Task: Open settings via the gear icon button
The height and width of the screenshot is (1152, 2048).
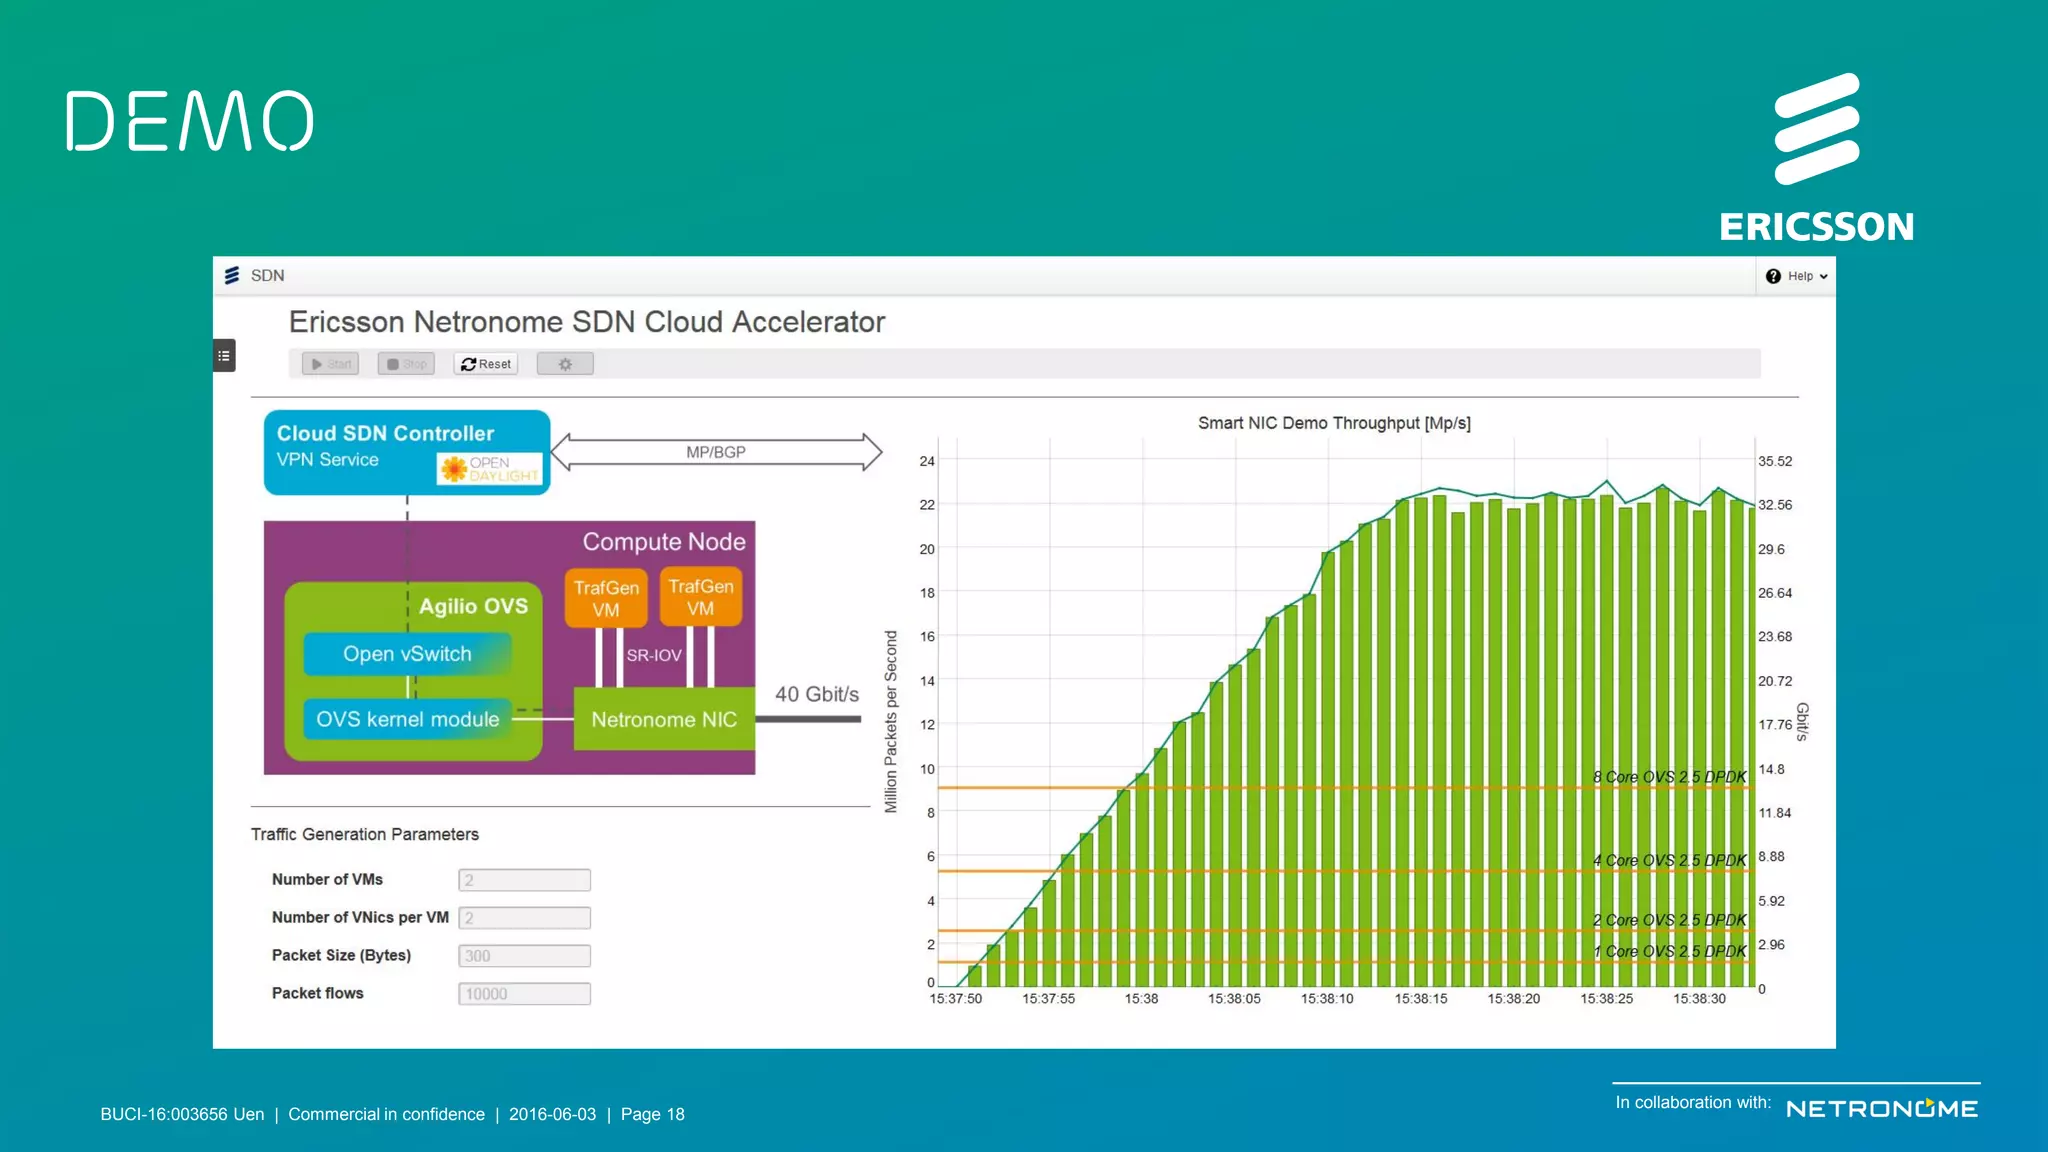Action: [x=565, y=364]
